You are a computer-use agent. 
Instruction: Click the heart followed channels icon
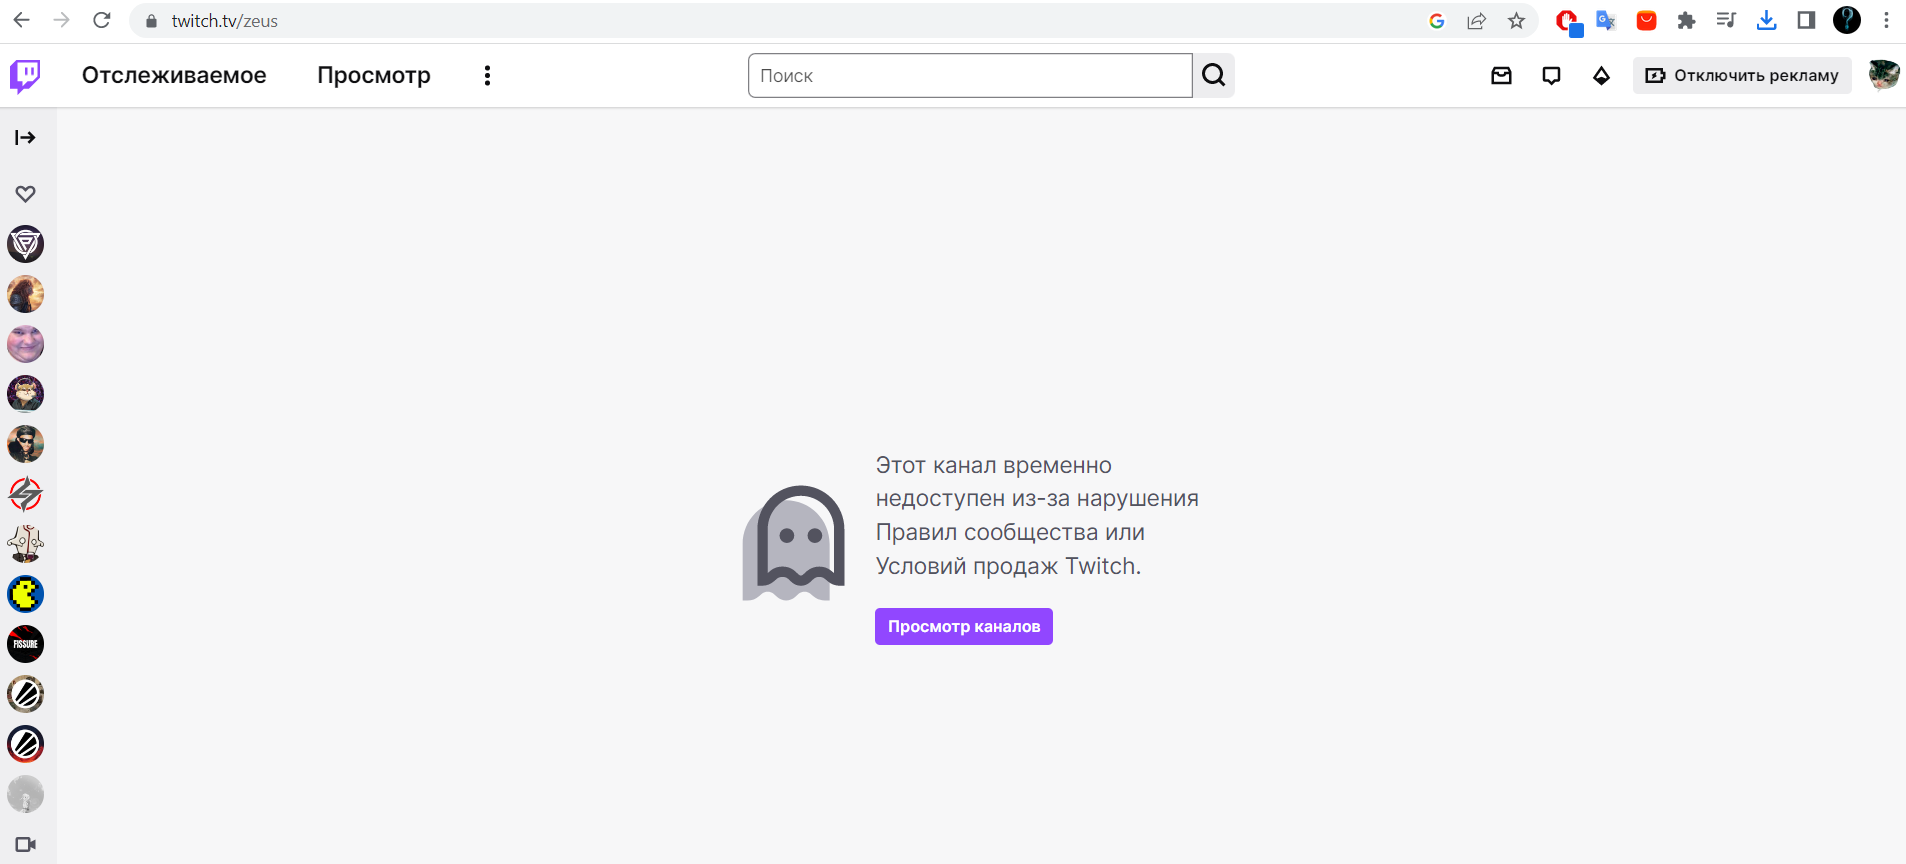[x=25, y=194]
